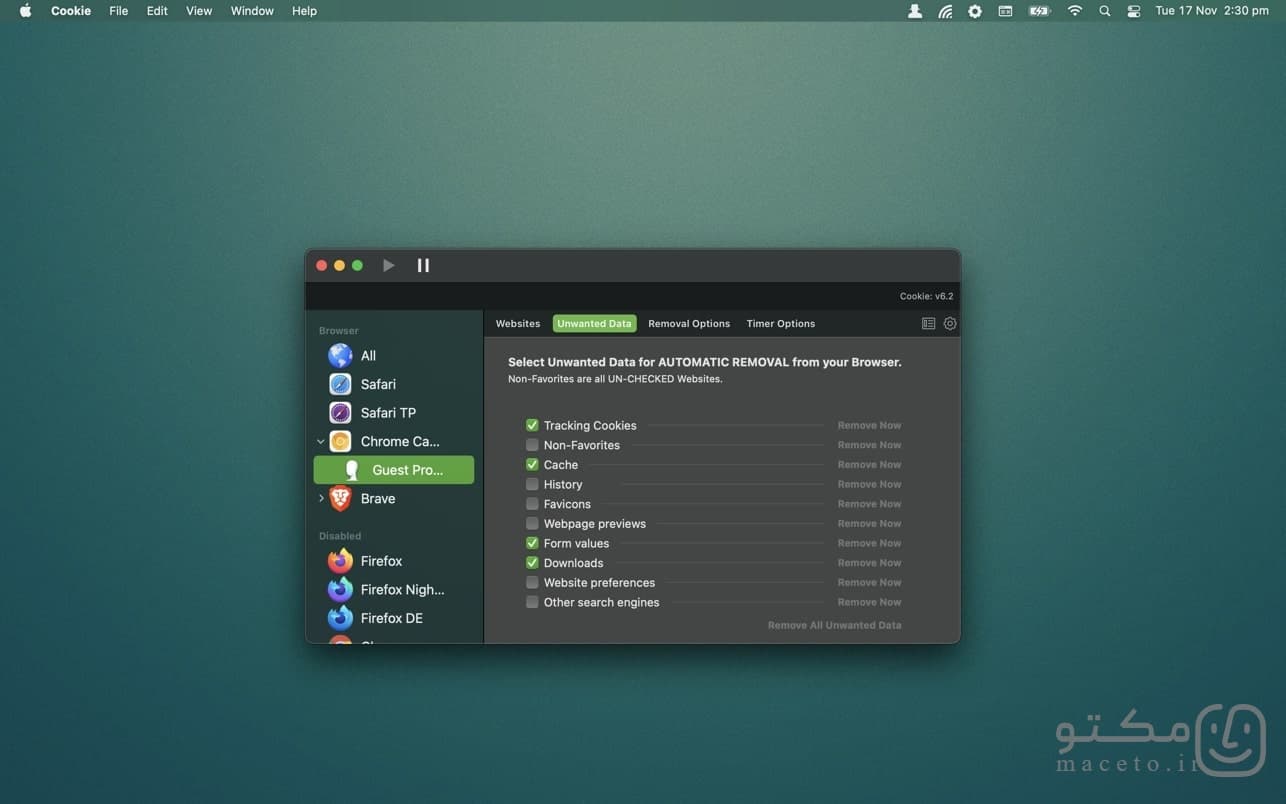Click Remove Now for Other search engines
Image resolution: width=1286 pixels, height=804 pixels.
[x=869, y=602]
